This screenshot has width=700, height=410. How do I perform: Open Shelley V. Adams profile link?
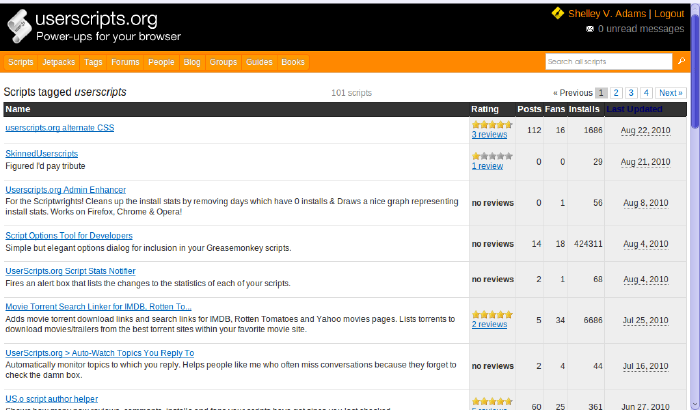coord(607,13)
